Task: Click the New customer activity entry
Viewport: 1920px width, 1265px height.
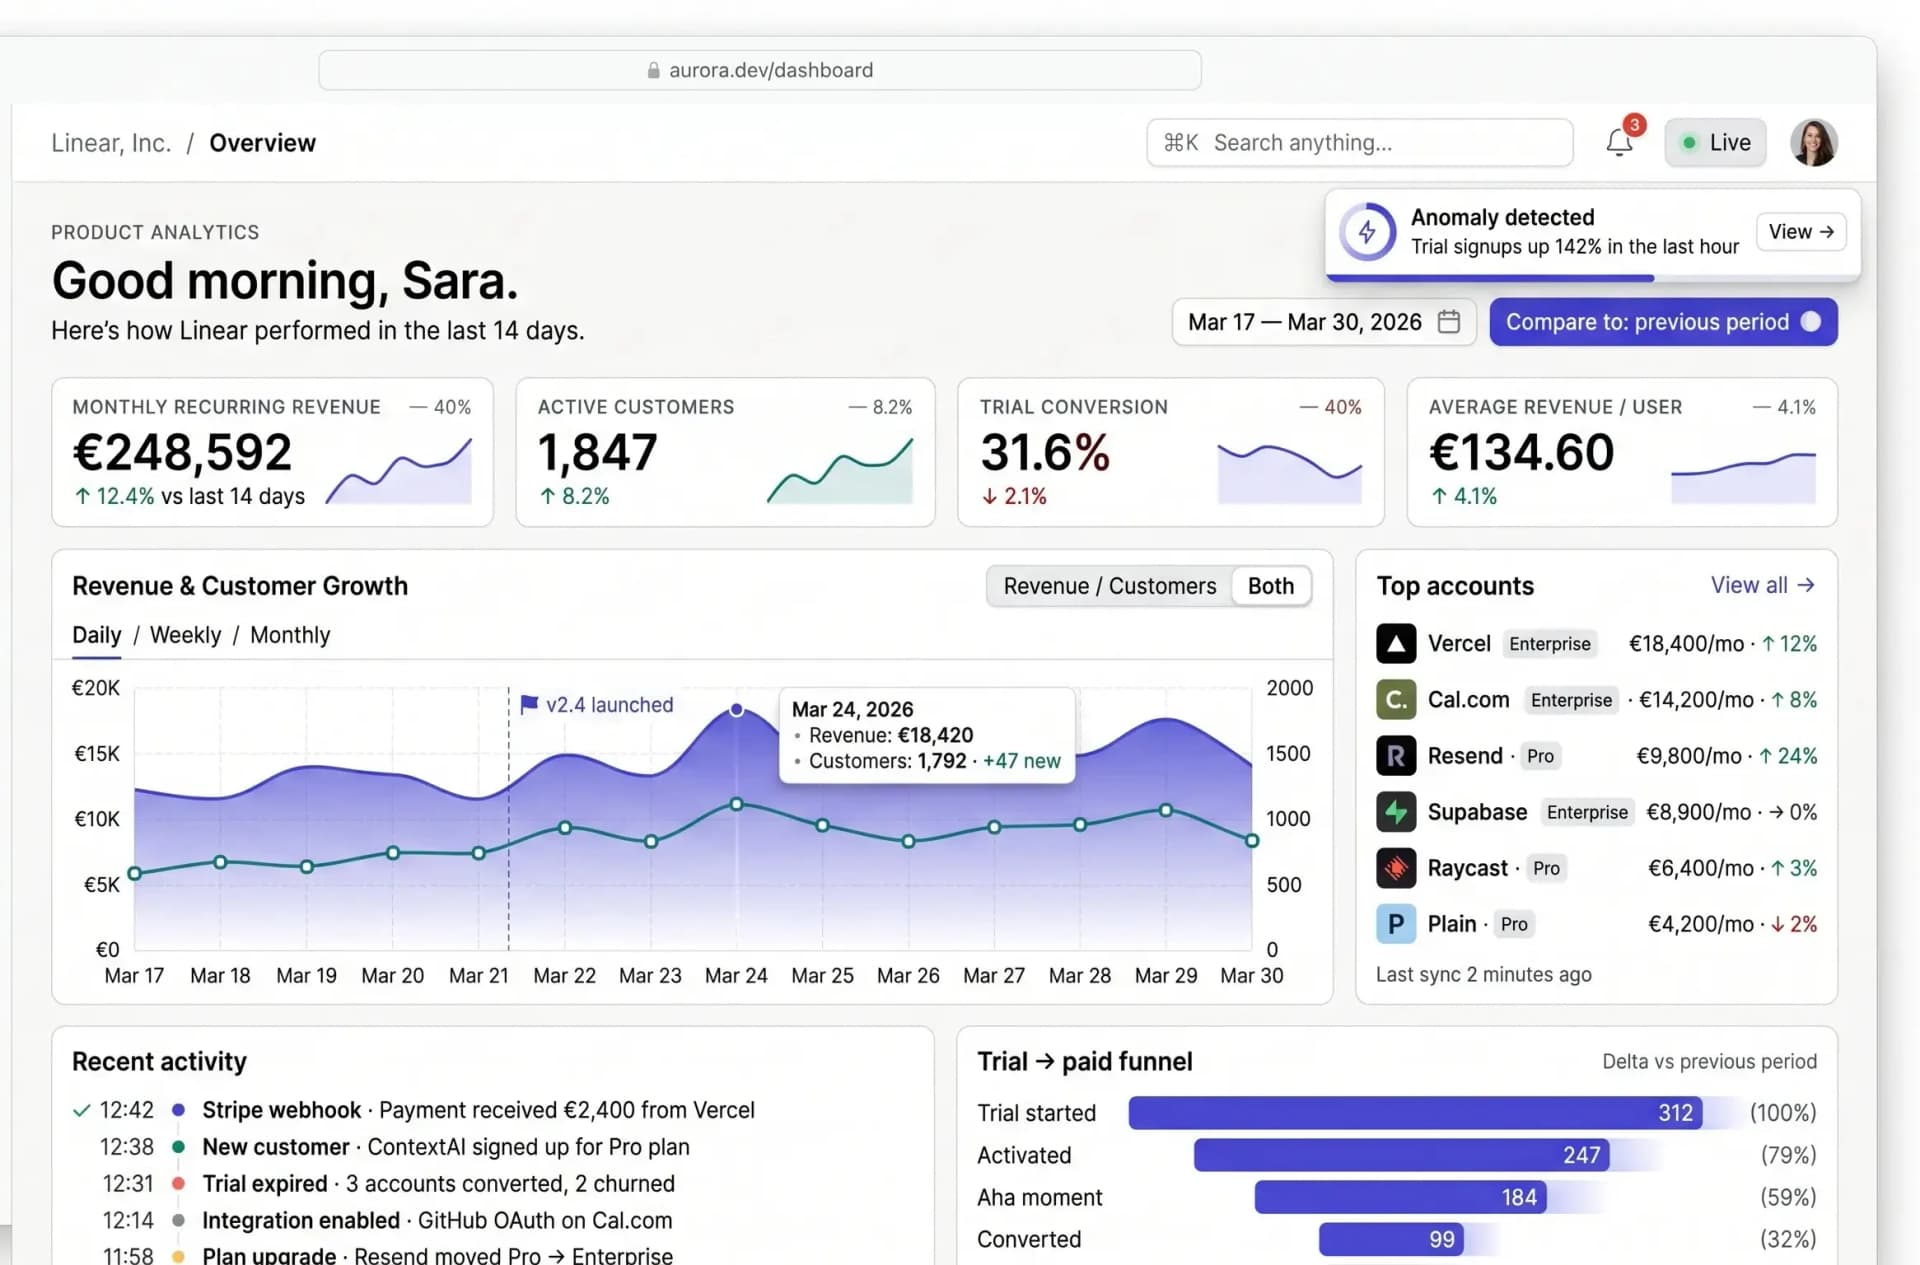Action: point(446,1147)
